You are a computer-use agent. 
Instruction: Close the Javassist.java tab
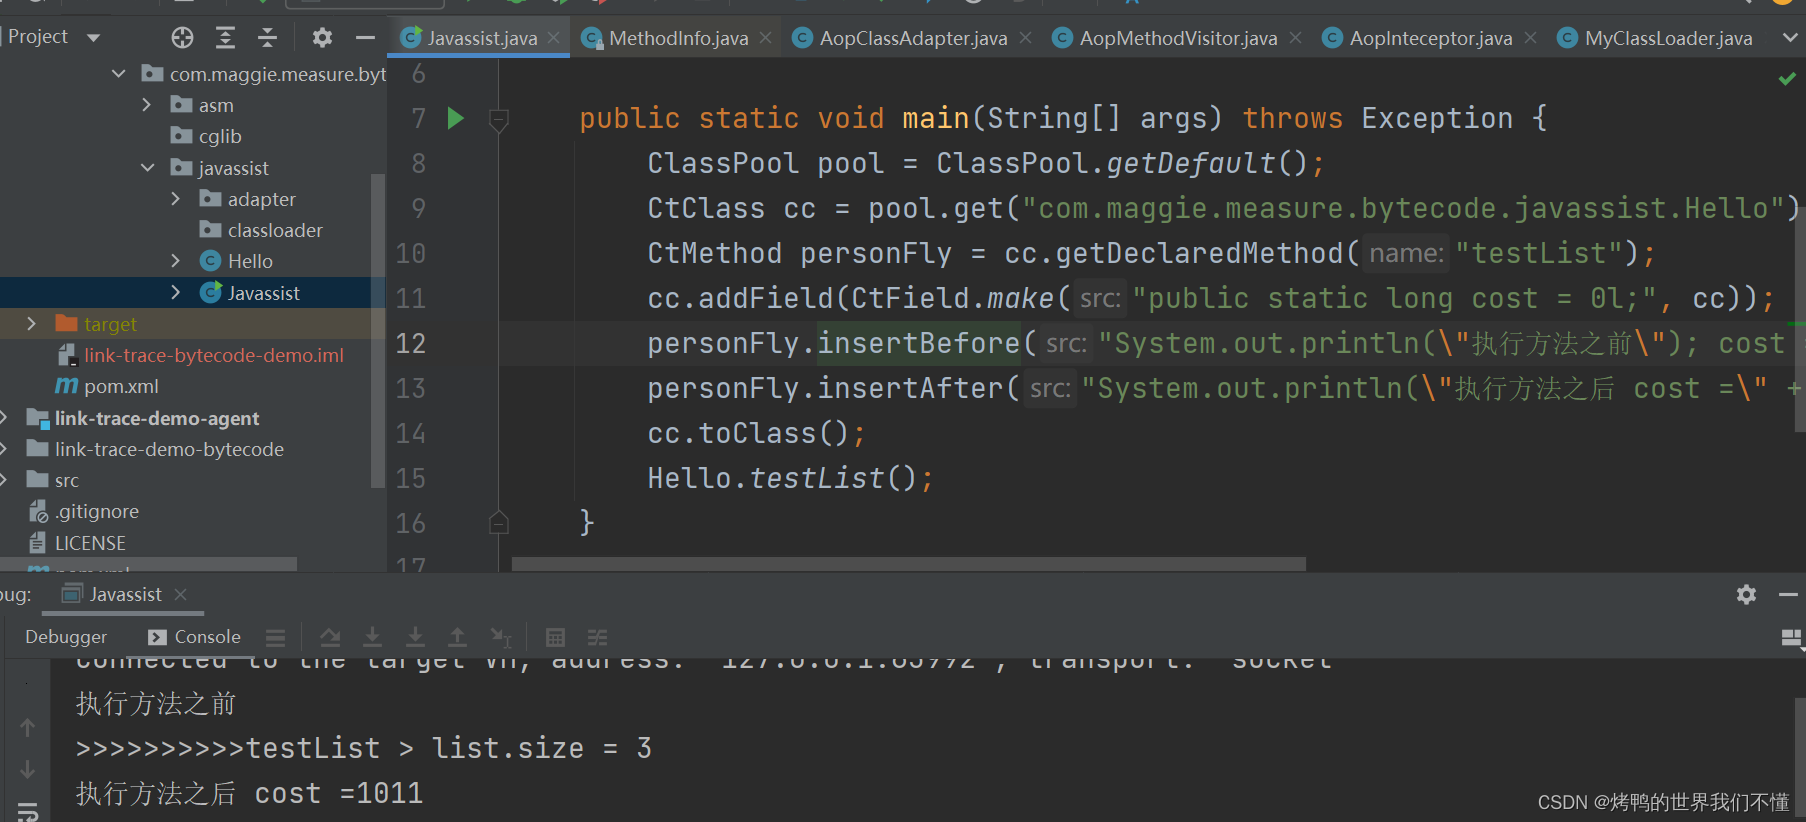(x=554, y=38)
